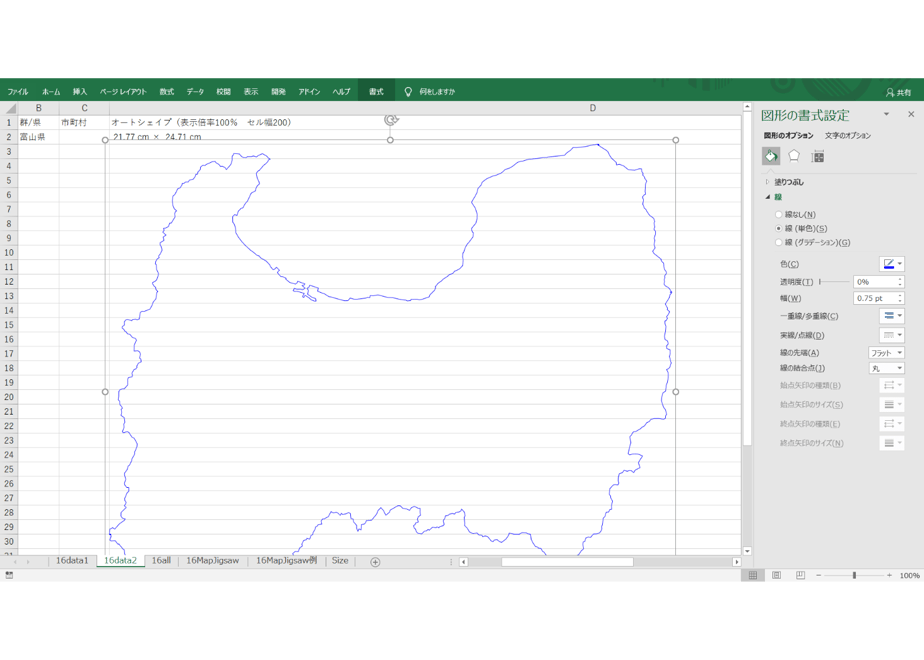The height and width of the screenshot is (660, 924).
Task: Select the 線 (グラデーション)(G) radio button
Action: coord(778,242)
